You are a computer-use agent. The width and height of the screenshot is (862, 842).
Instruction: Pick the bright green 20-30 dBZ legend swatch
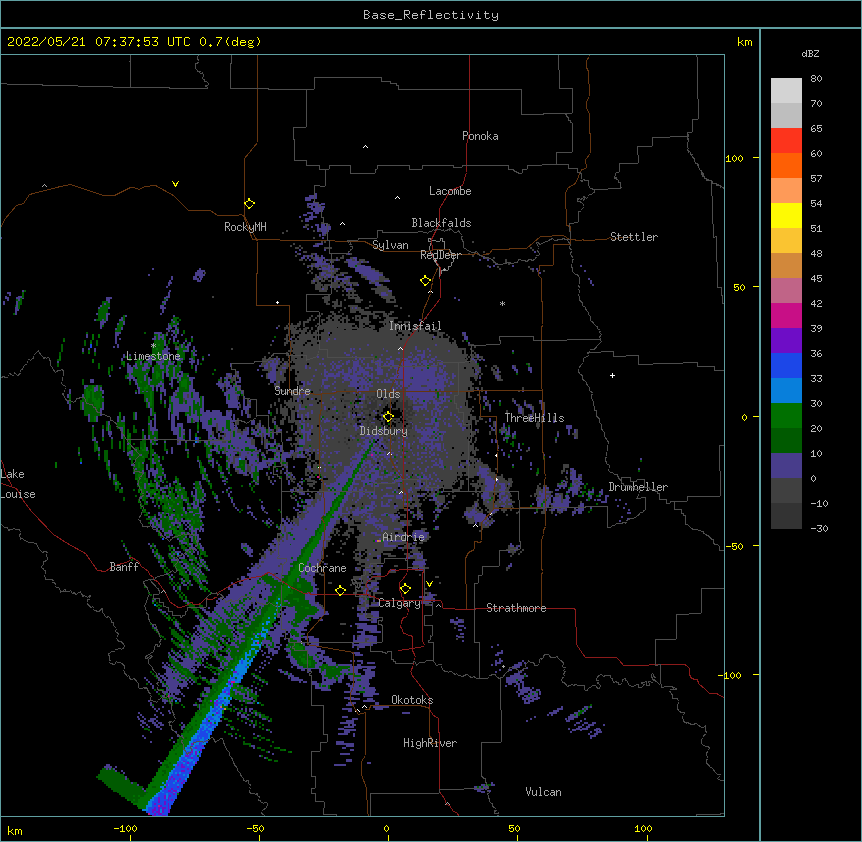[786, 416]
